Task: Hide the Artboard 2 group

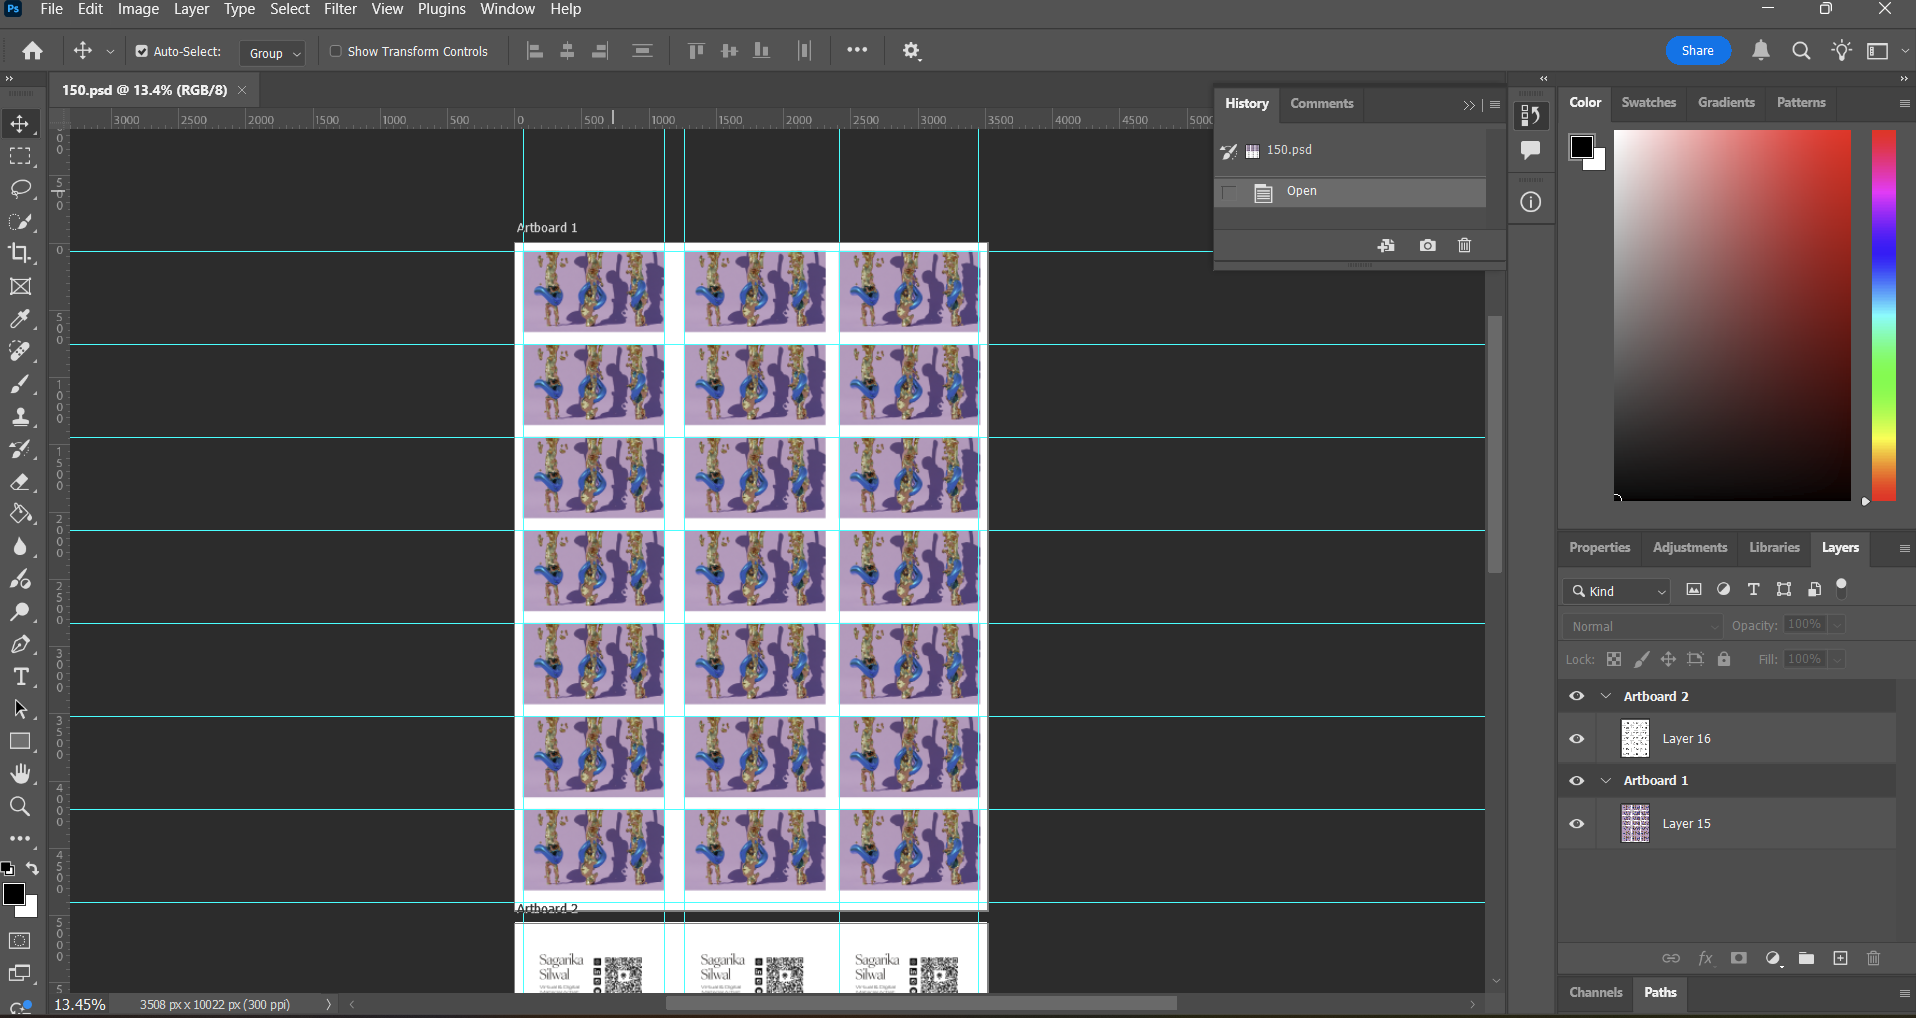Action: coord(1577,696)
